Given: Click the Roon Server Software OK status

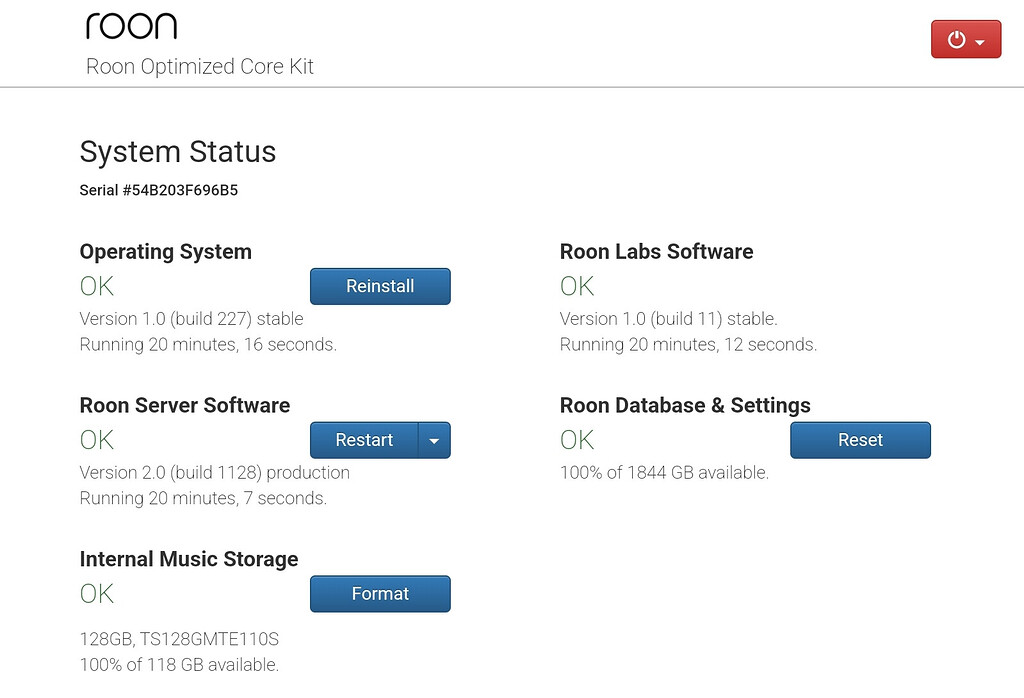Looking at the screenshot, I should tap(96, 440).
